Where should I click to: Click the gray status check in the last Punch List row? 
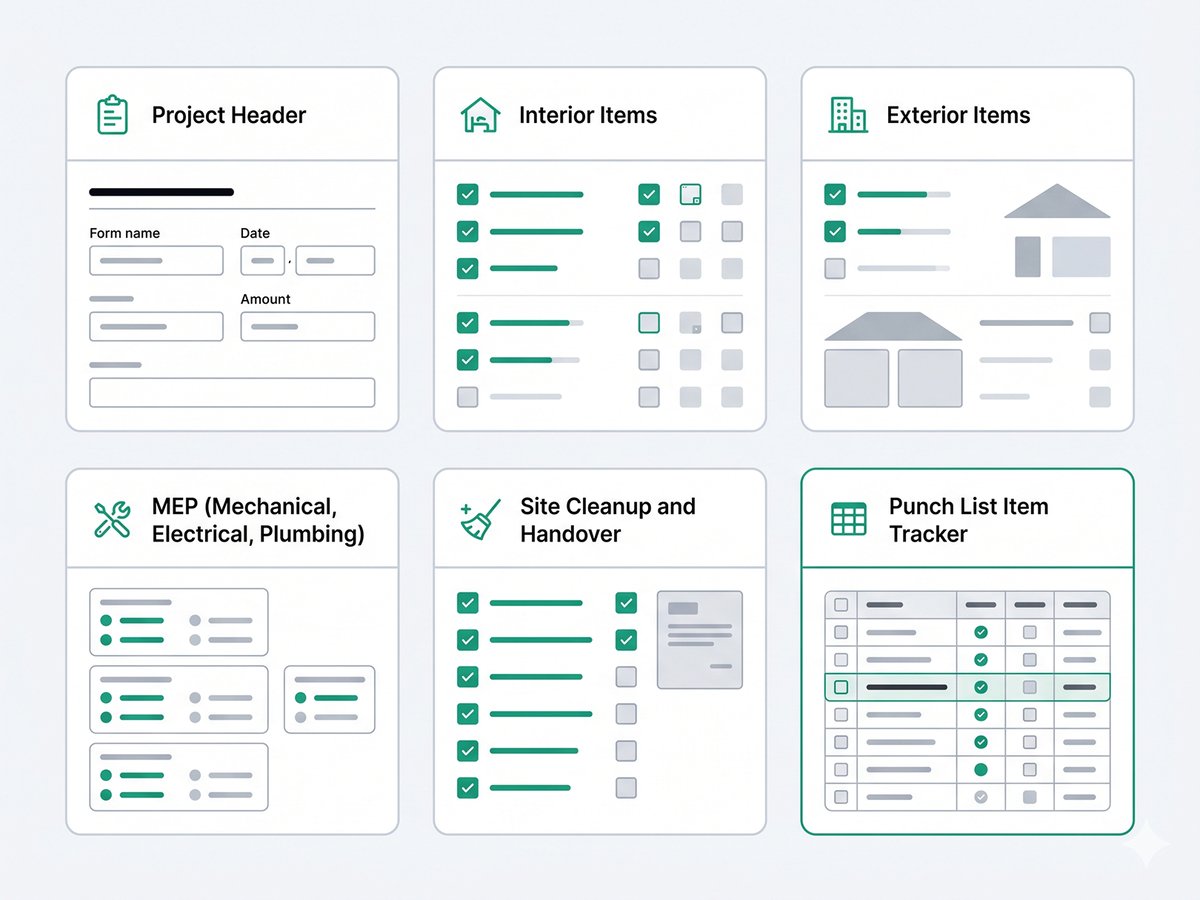tap(981, 797)
